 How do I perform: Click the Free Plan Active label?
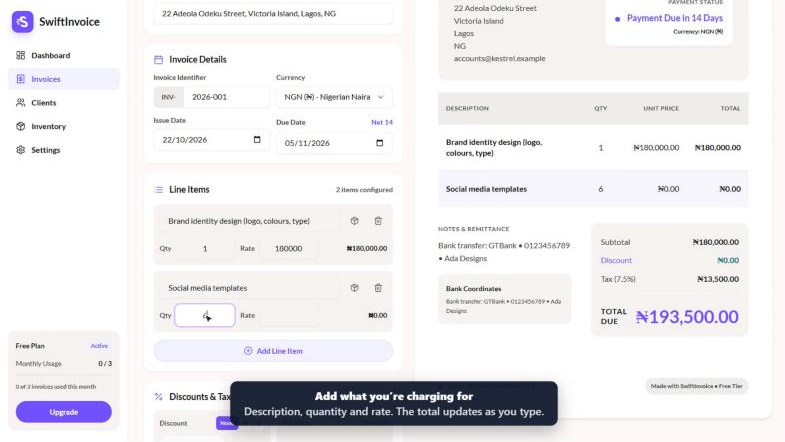(99, 346)
